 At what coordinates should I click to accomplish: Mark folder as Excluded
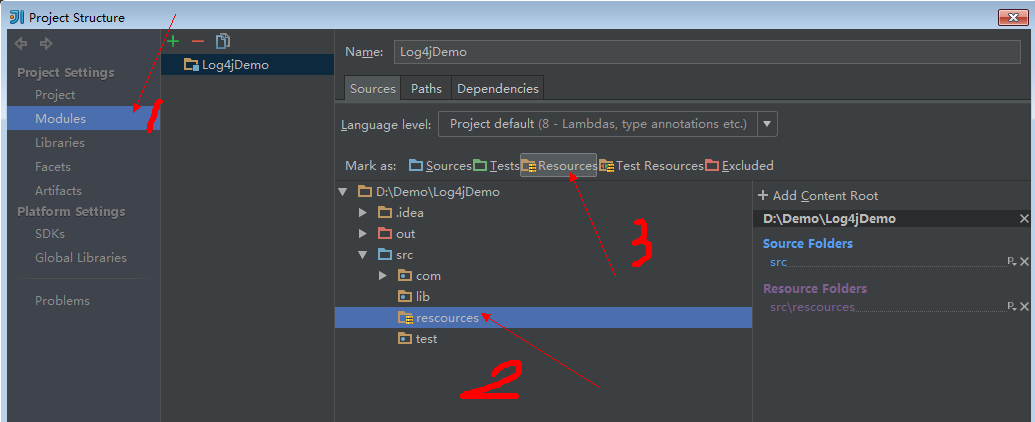point(739,166)
